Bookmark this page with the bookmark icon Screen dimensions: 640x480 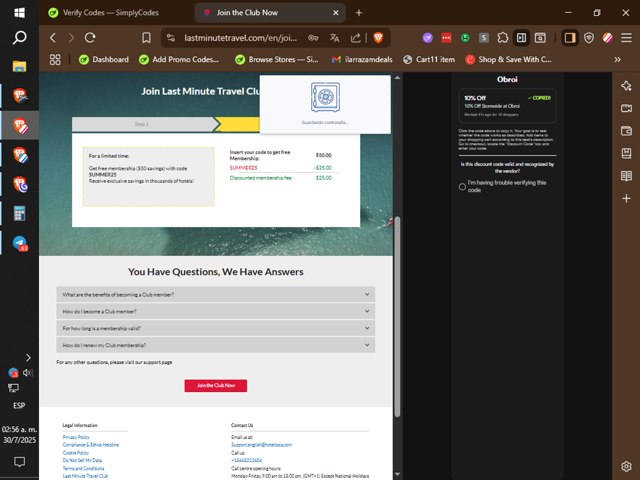click(x=146, y=38)
